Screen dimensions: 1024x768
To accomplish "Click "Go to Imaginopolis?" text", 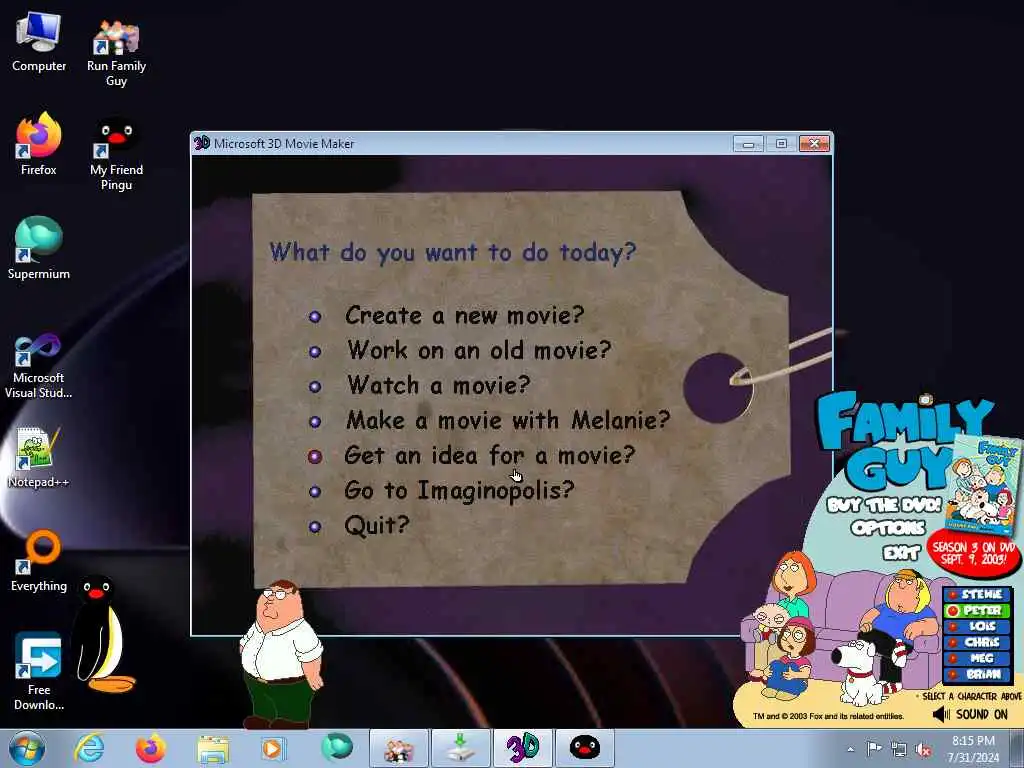I will (x=459, y=490).
